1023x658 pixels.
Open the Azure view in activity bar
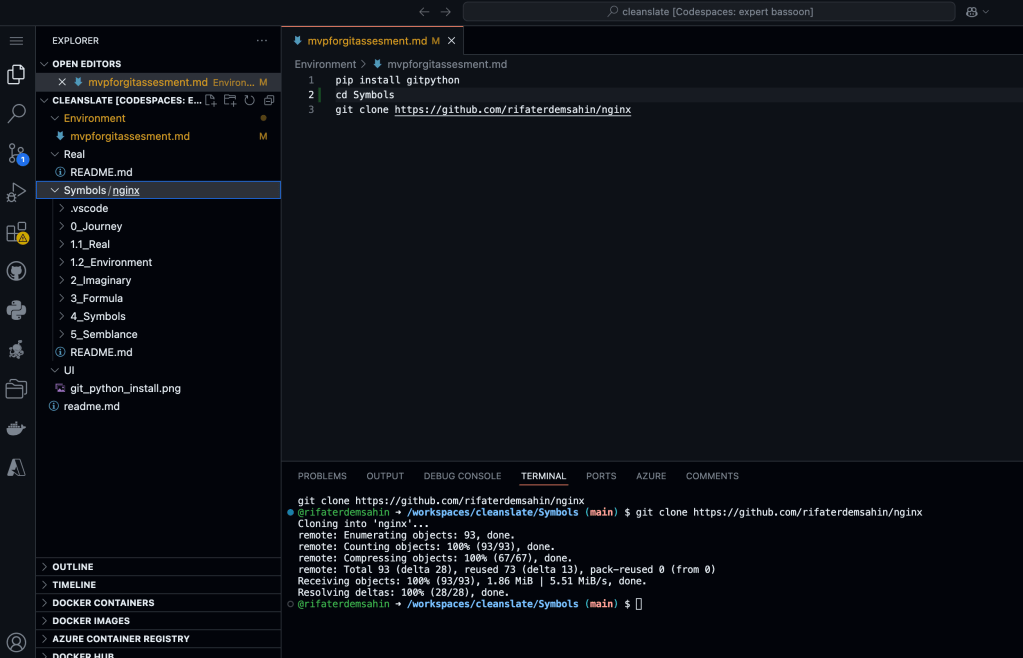tap(16, 468)
